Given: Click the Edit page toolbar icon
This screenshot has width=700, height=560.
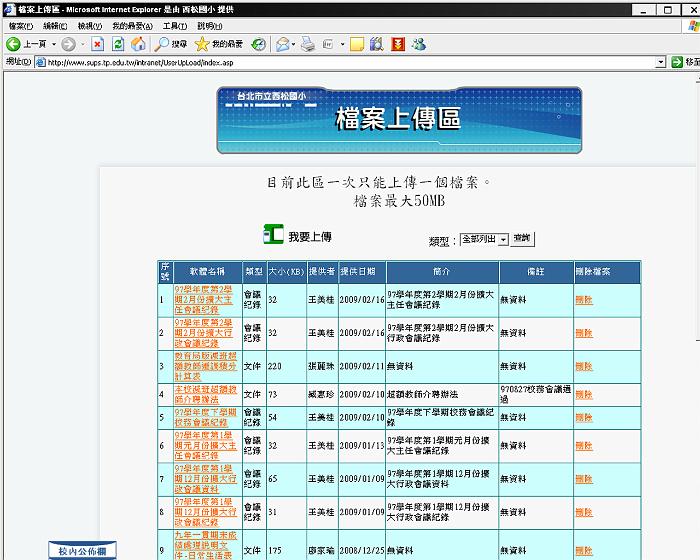Looking at the screenshot, I should (x=329, y=44).
